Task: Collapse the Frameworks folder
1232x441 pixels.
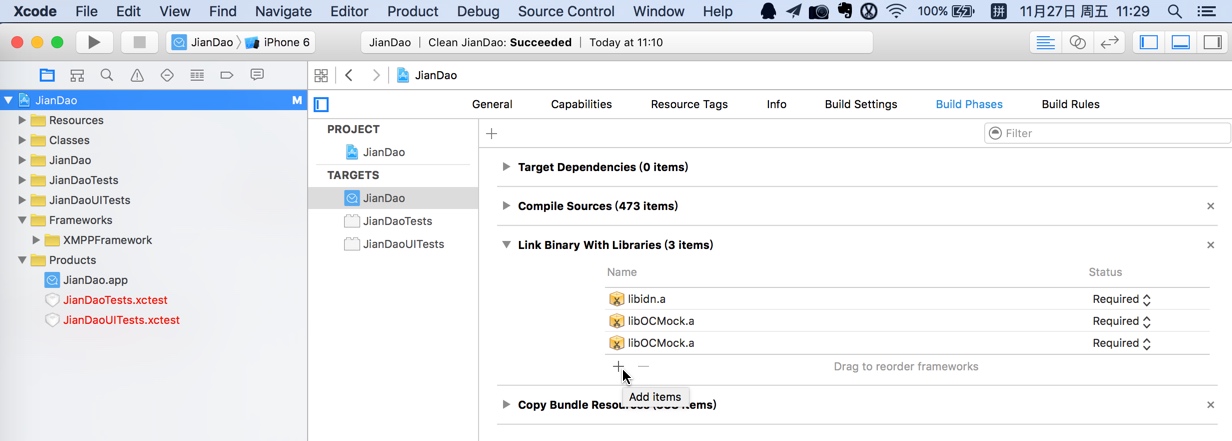Action: [x=22, y=220]
